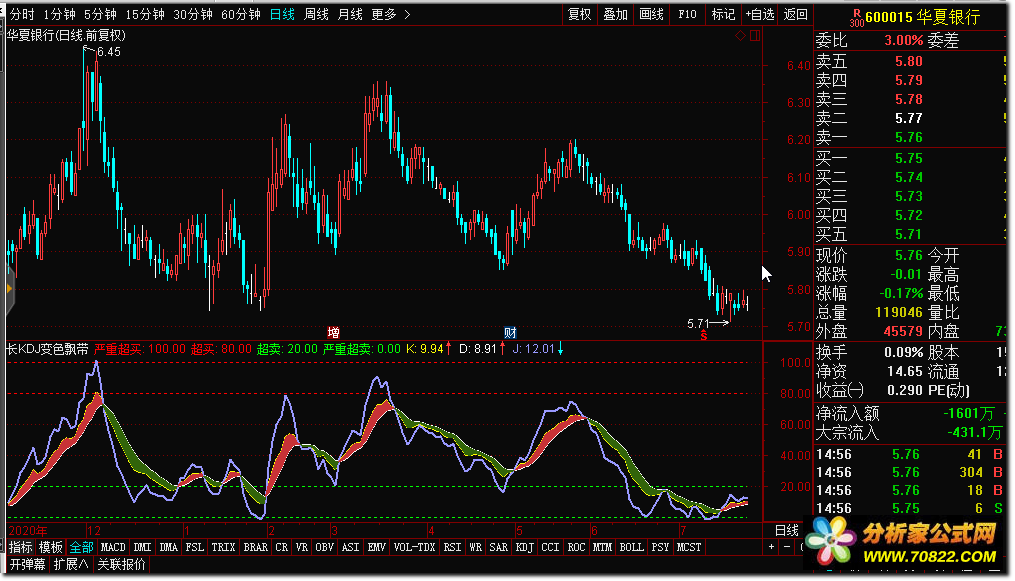Switch indicator to TRIX
The image size is (1015, 581).
pyautogui.click(x=223, y=547)
